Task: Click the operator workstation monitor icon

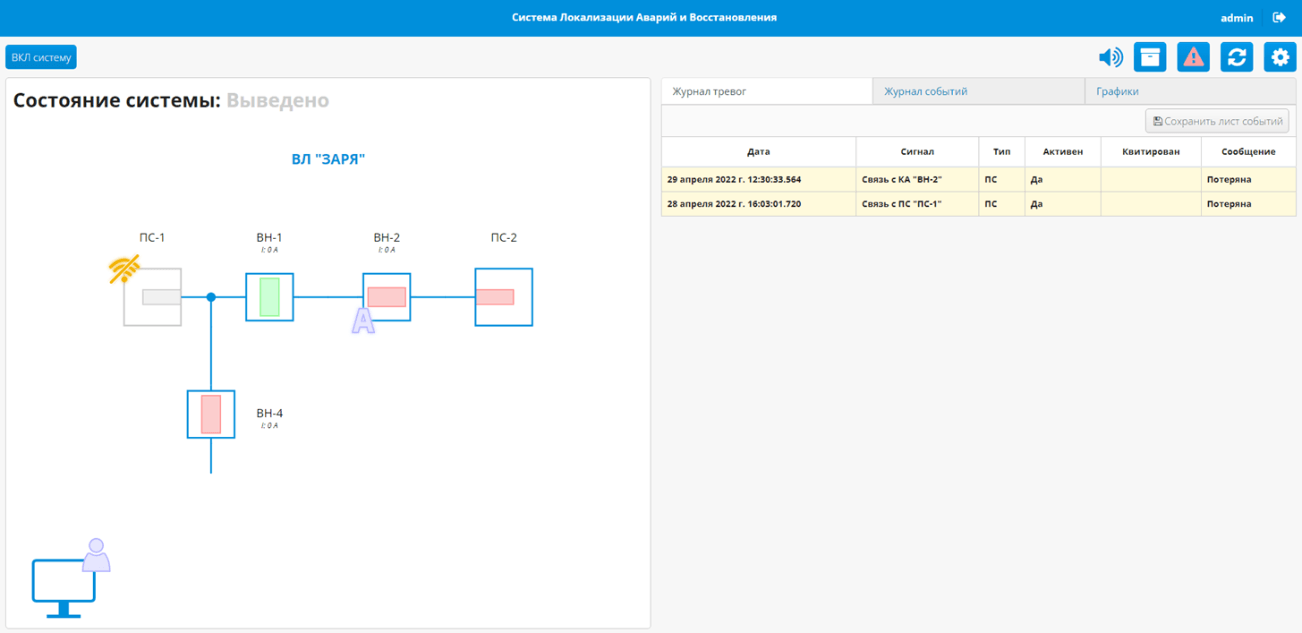Action: (x=64, y=588)
